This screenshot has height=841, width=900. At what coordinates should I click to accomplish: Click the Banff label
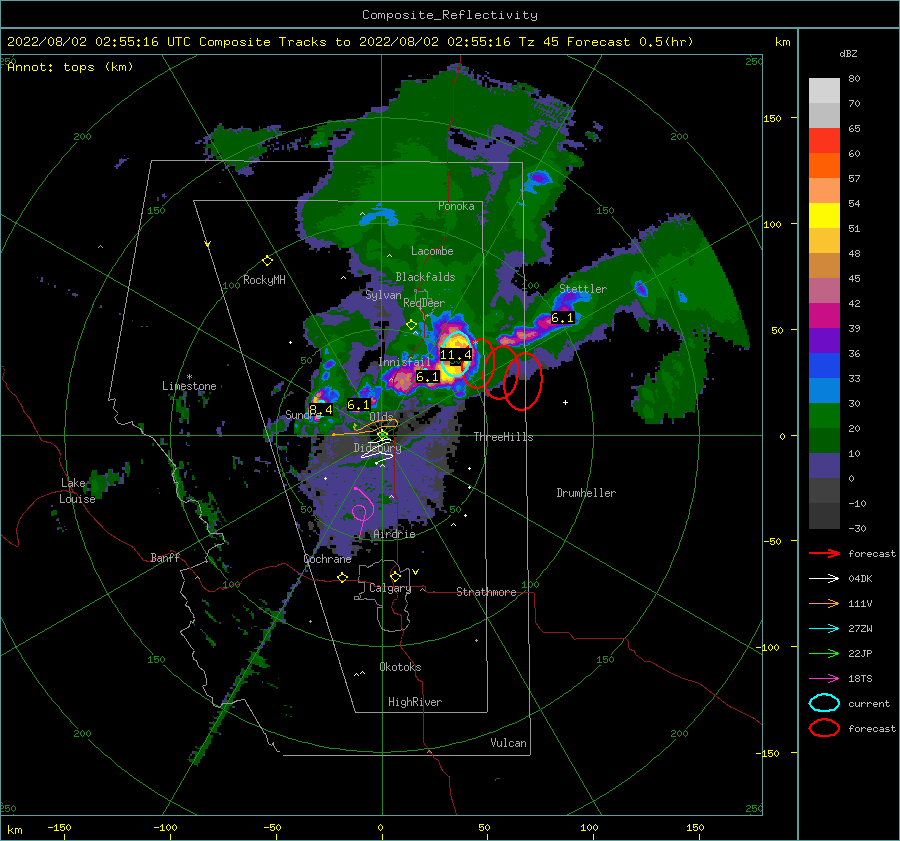(165, 557)
